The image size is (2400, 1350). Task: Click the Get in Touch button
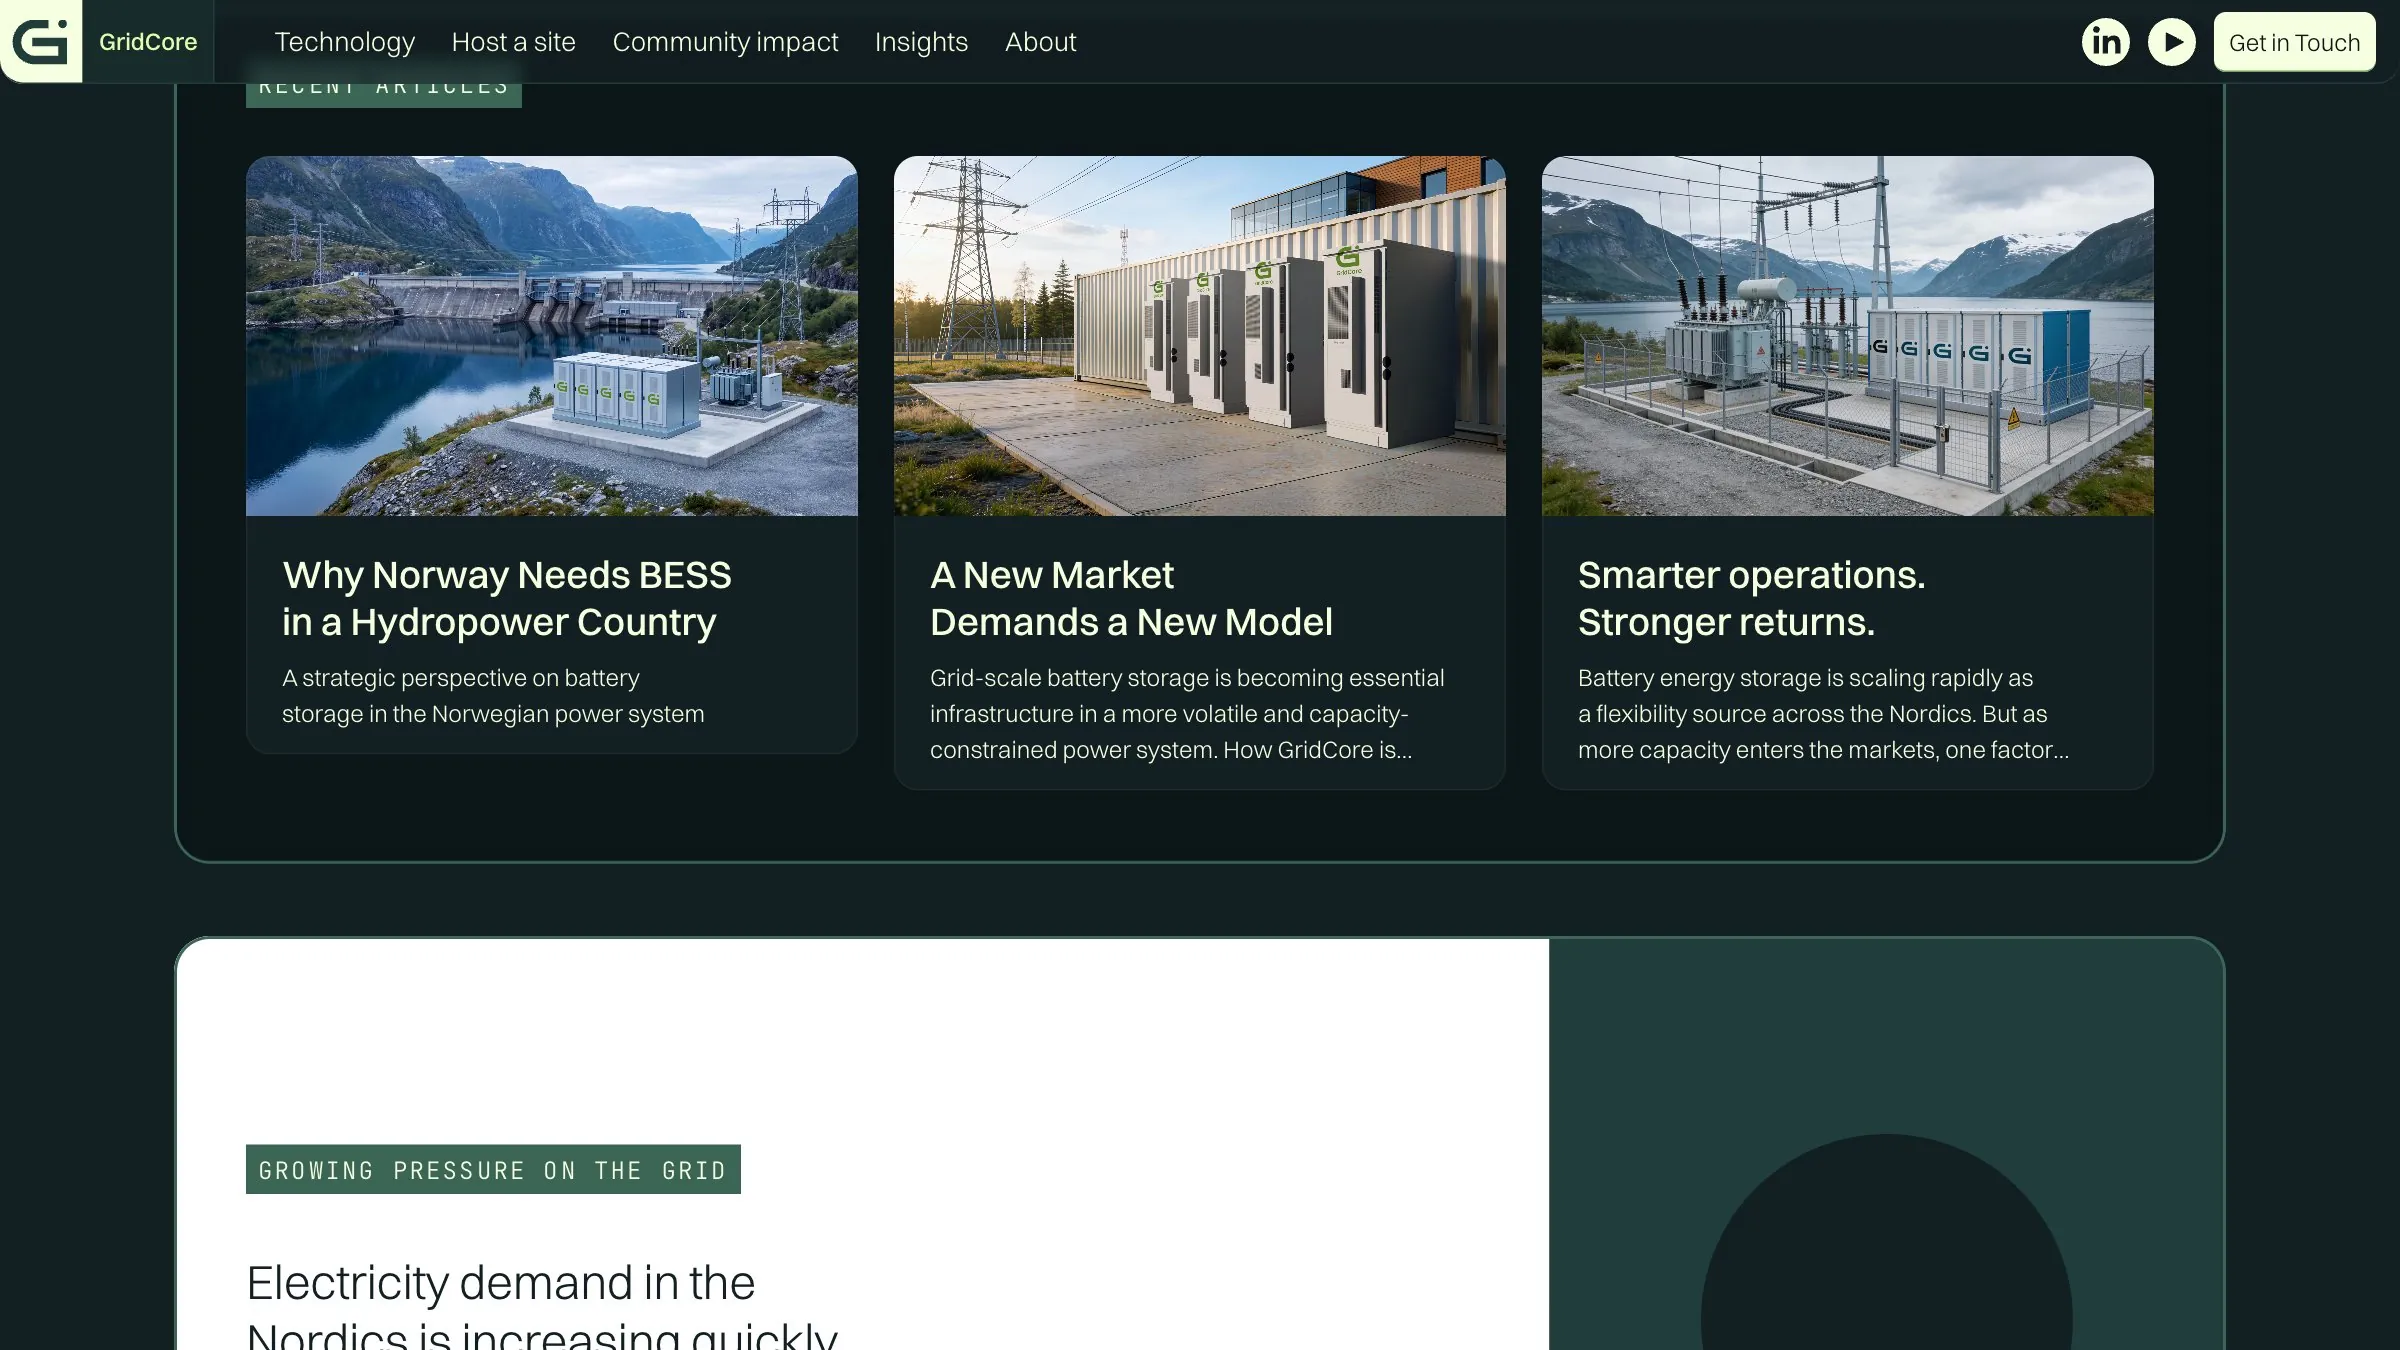click(x=2294, y=42)
